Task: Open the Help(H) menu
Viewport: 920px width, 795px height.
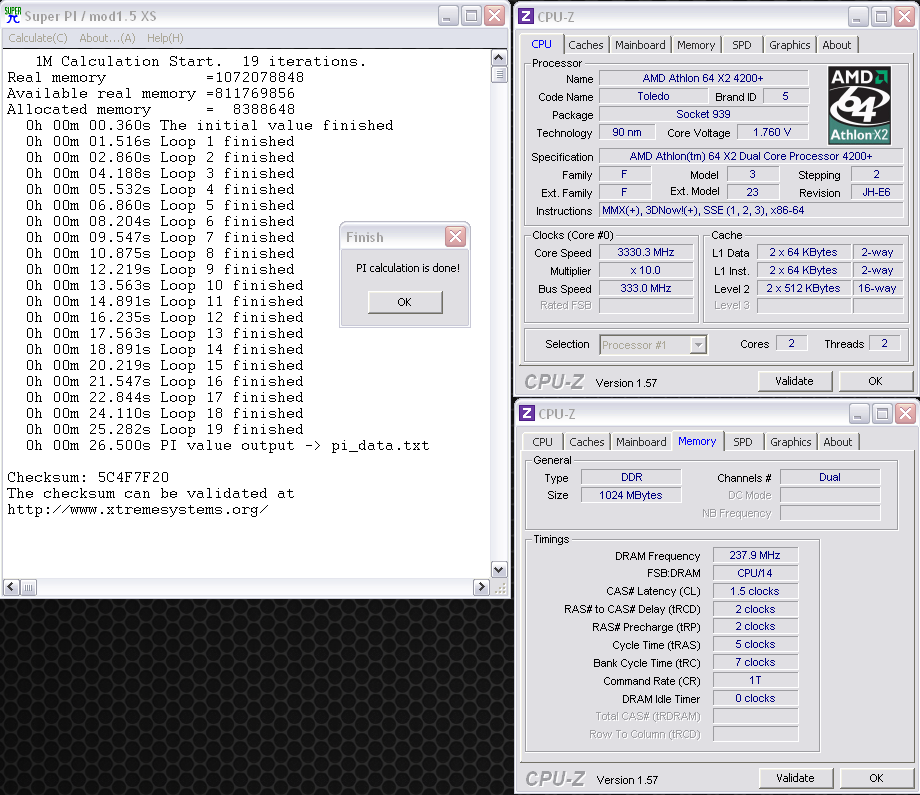Action: click(165, 38)
